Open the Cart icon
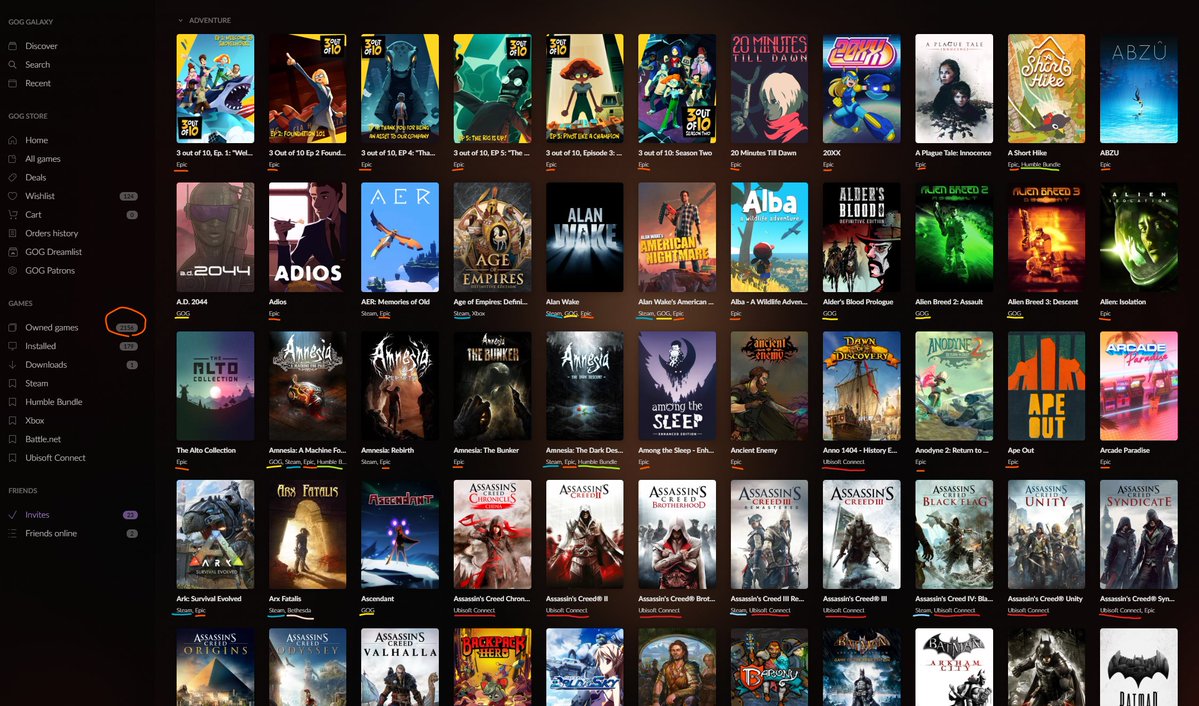 [12, 214]
